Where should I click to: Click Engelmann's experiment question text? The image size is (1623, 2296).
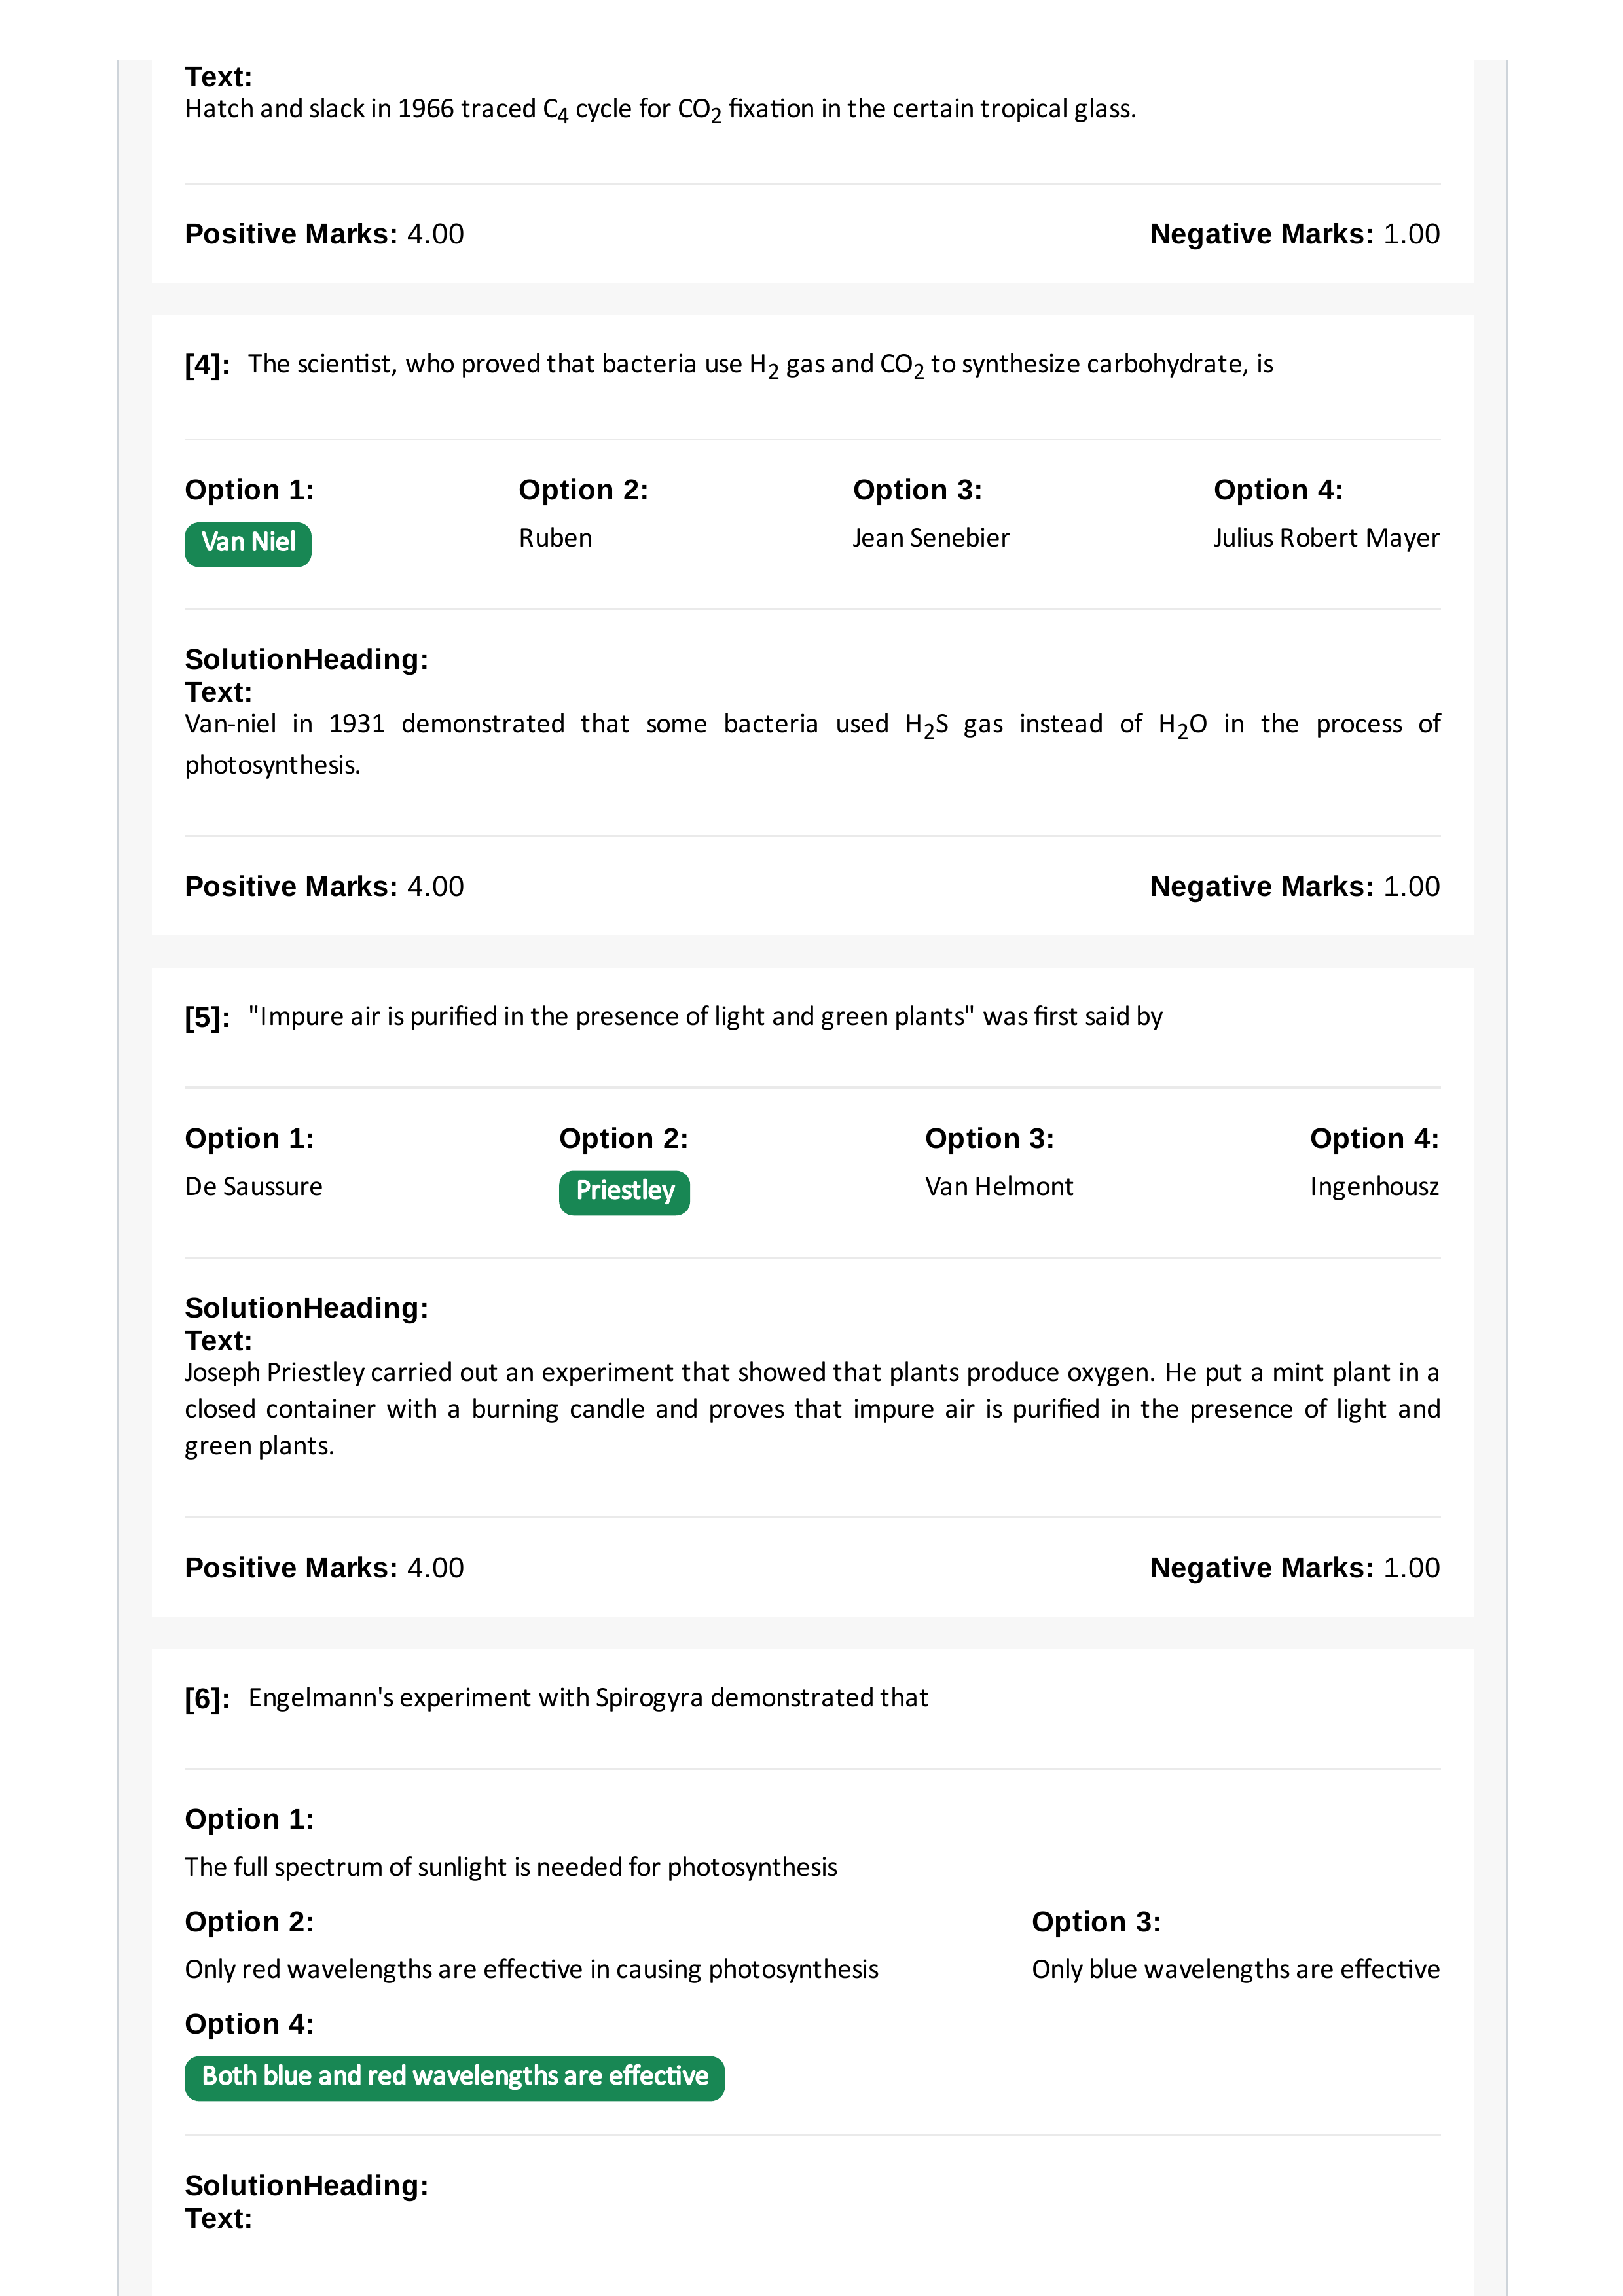click(x=588, y=1698)
